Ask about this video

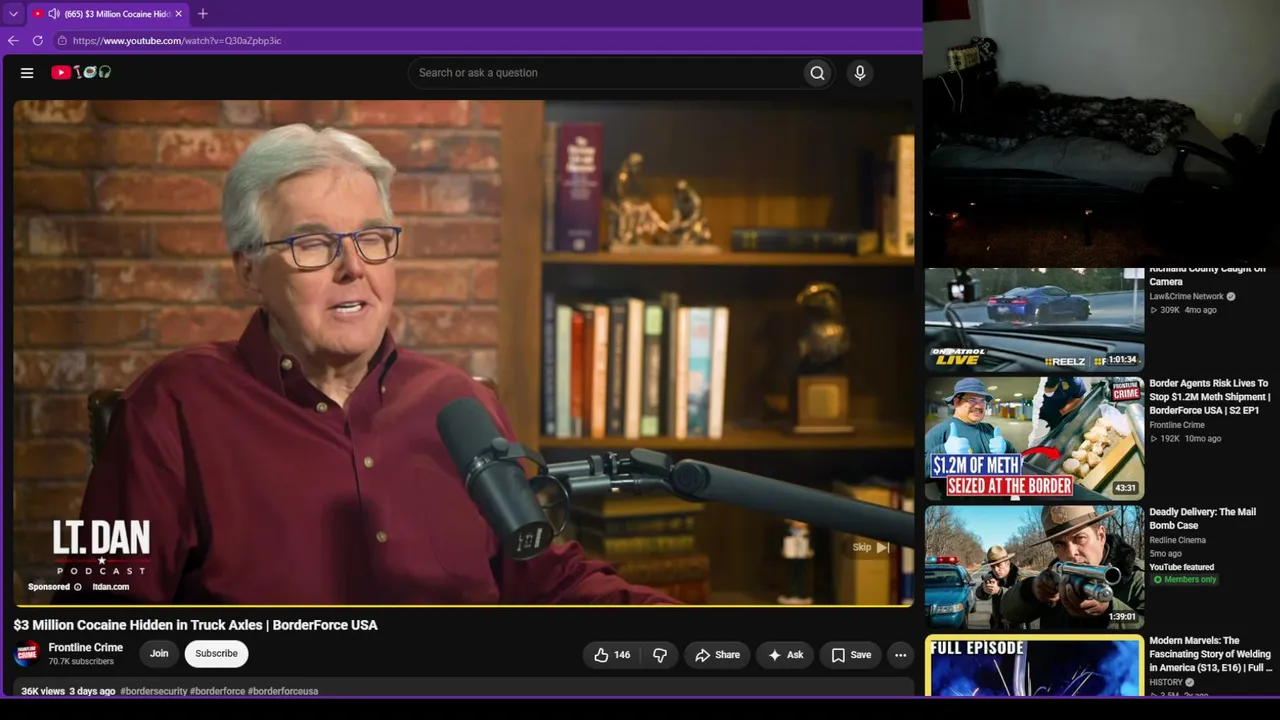(x=785, y=655)
